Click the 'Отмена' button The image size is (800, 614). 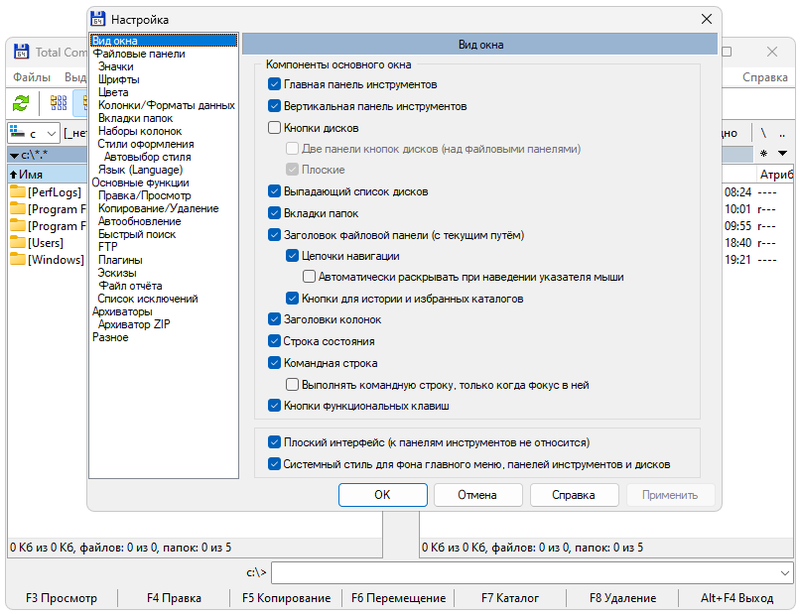[478, 495]
